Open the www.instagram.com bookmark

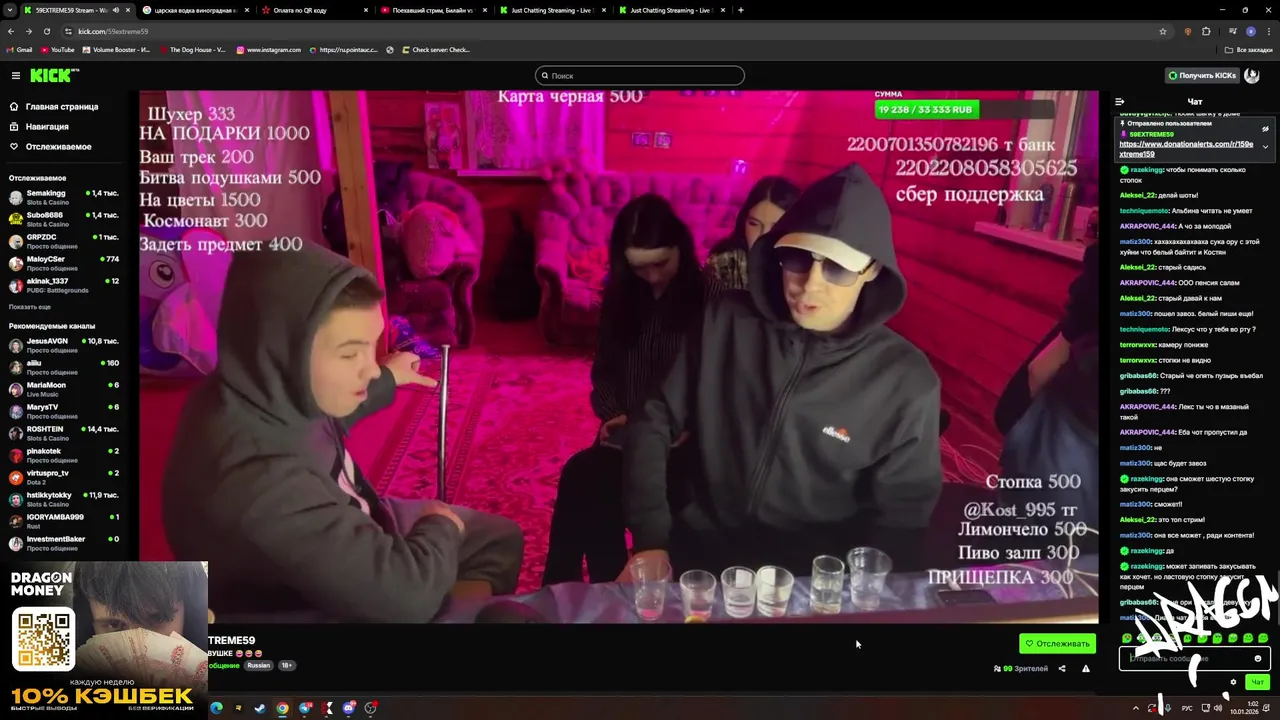[x=269, y=50]
